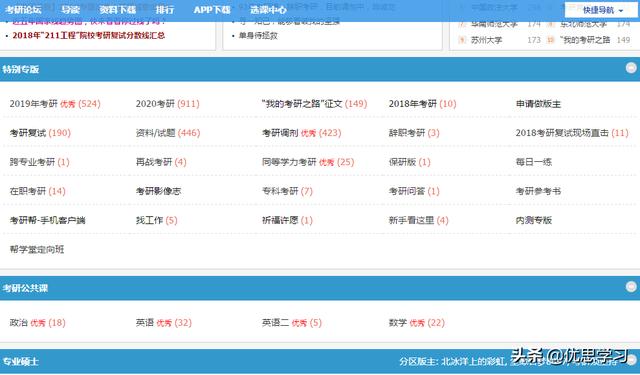Open 选课中心 in top navigation
This screenshot has height=375, width=640.
coord(268,10)
